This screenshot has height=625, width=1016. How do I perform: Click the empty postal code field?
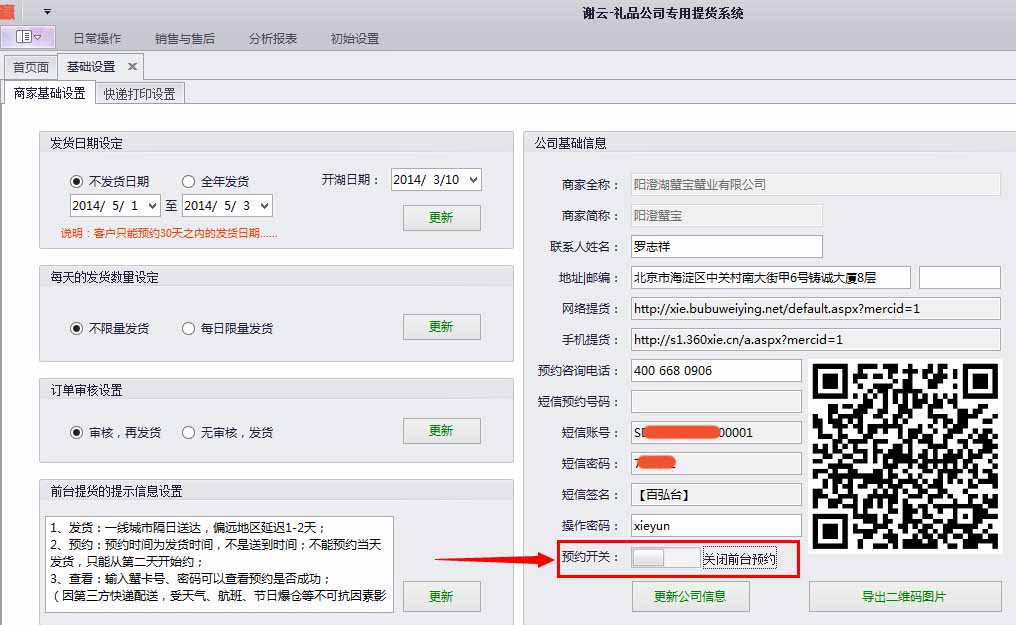pyautogui.click(x=960, y=278)
